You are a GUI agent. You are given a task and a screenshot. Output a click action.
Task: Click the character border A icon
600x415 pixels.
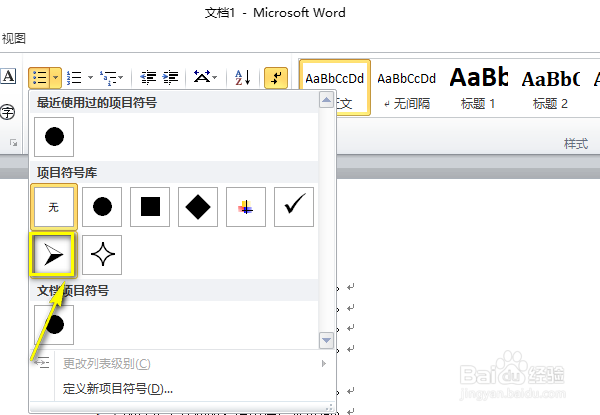click(x=8, y=76)
